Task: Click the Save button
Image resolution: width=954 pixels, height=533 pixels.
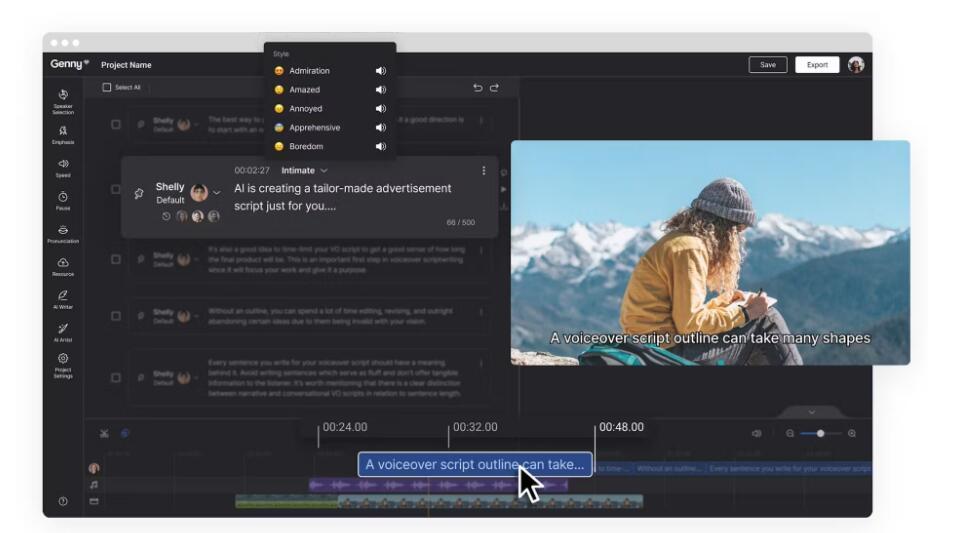Action: coord(768,64)
